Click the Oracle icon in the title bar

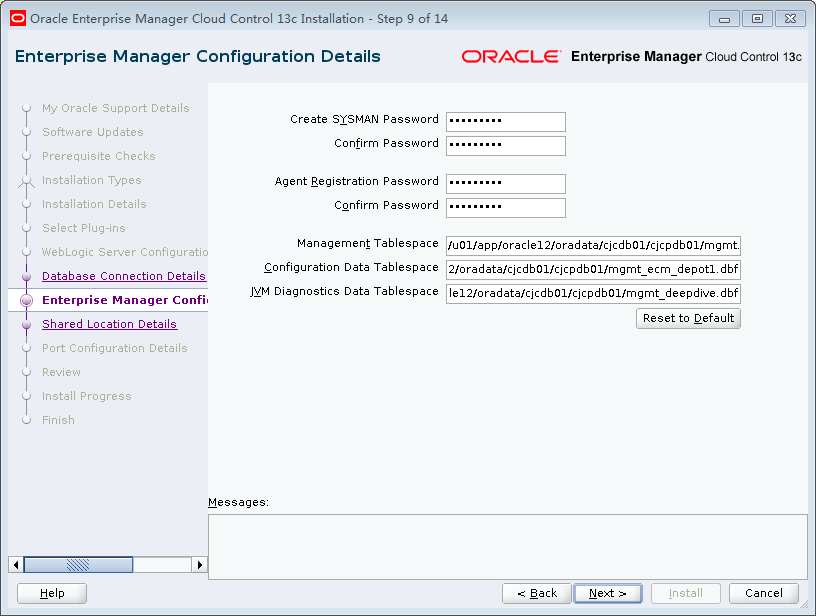(x=16, y=17)
